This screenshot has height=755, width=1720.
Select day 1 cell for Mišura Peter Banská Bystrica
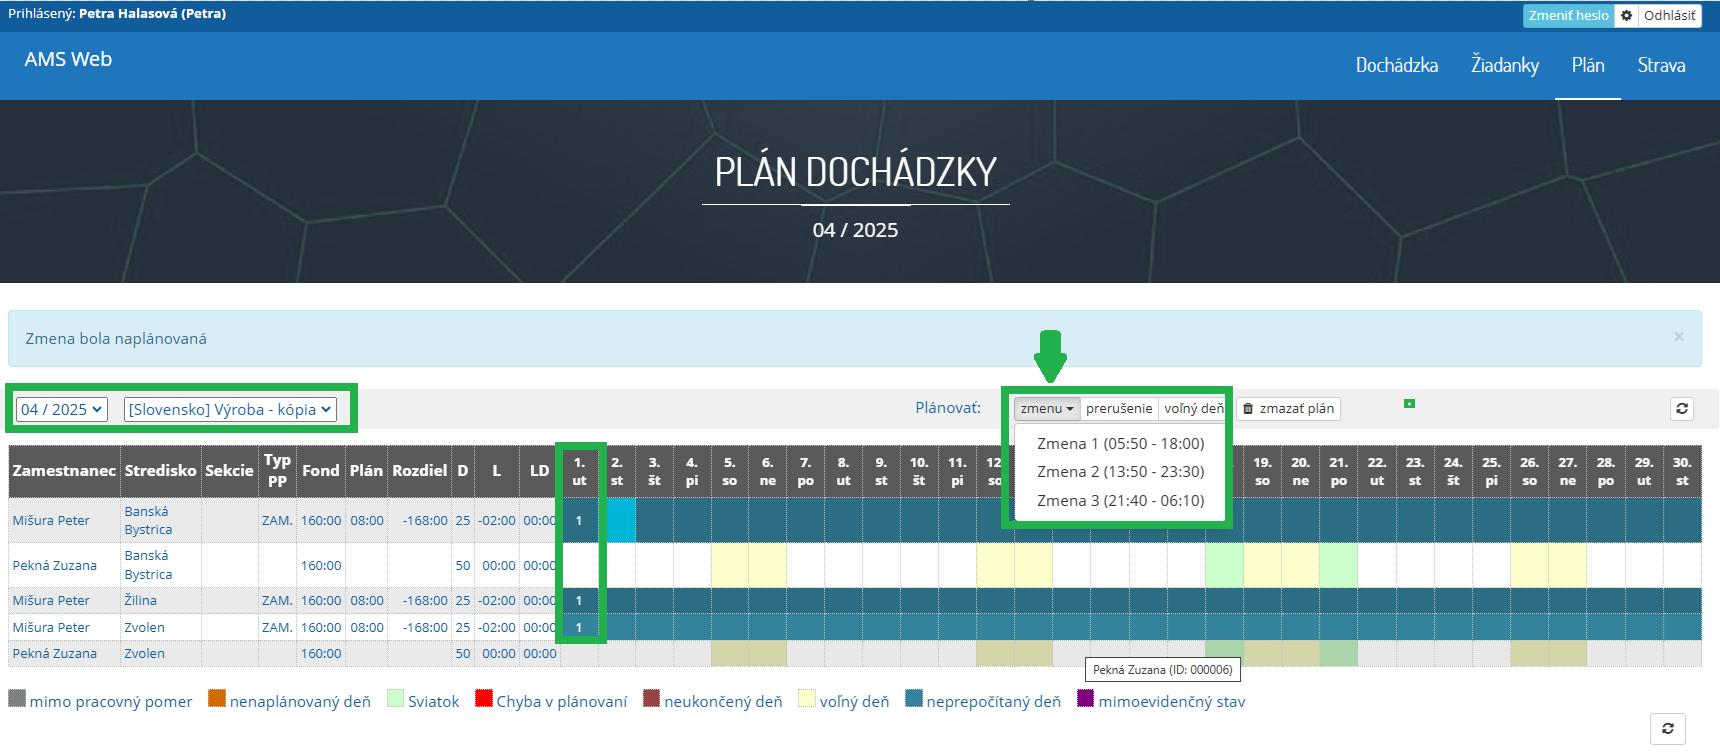coord(579,520)
